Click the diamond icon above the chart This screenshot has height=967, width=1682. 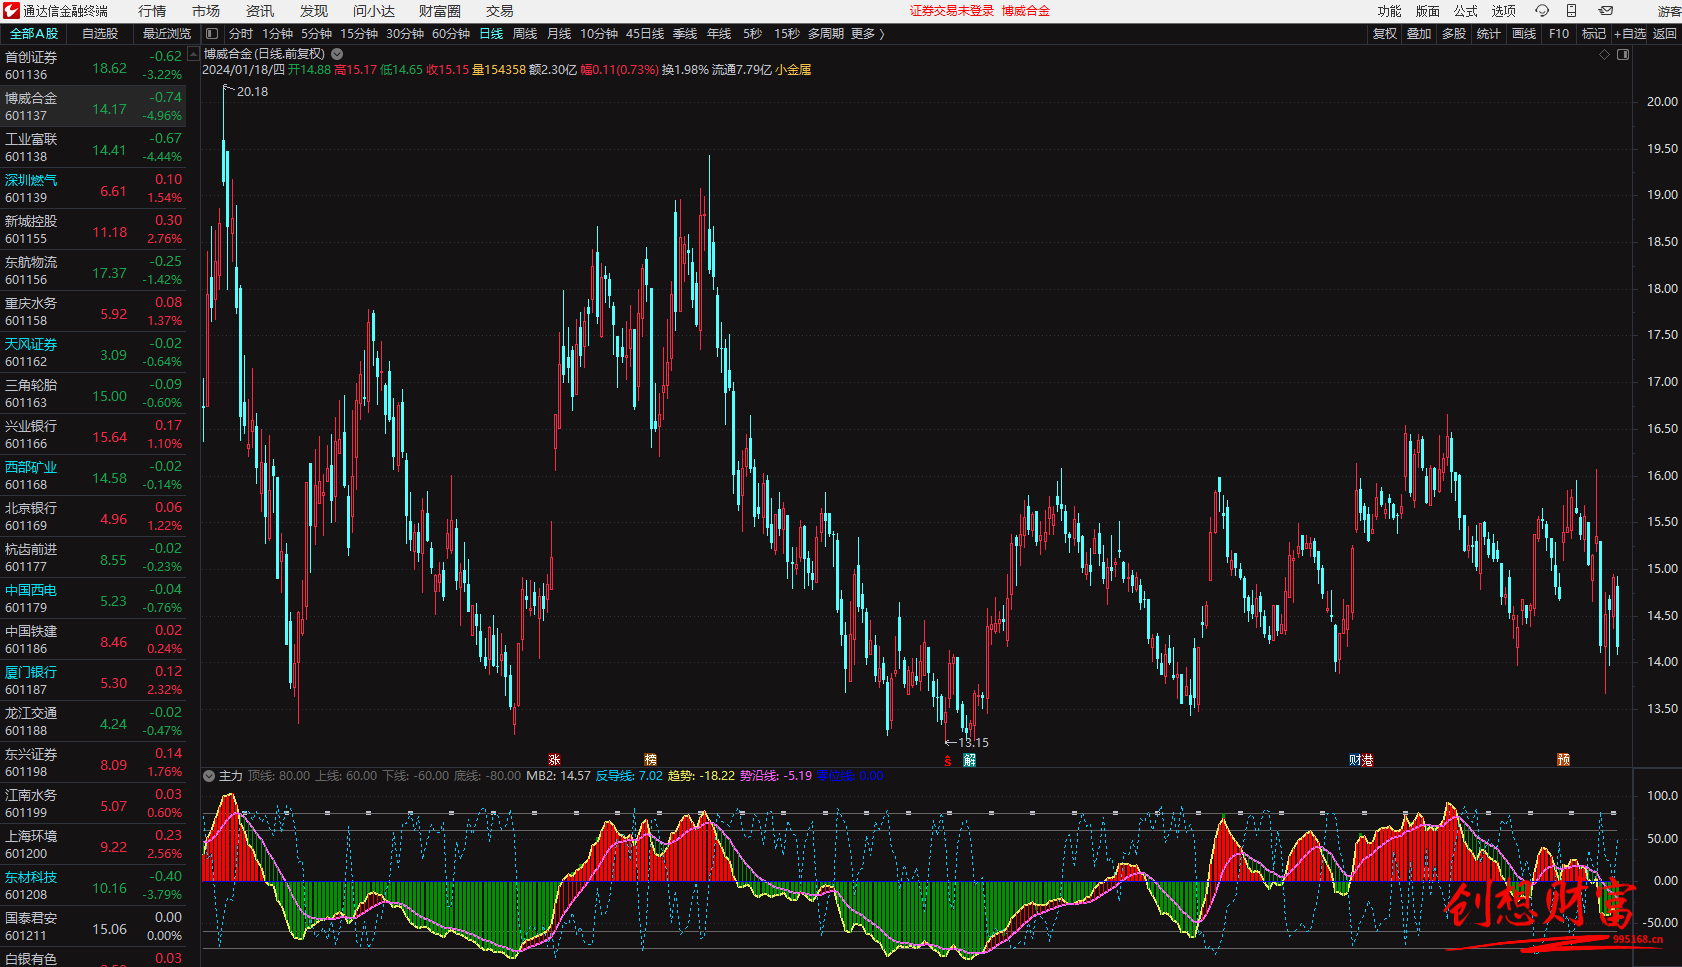pyautogui.click(x=1605, y=54)
